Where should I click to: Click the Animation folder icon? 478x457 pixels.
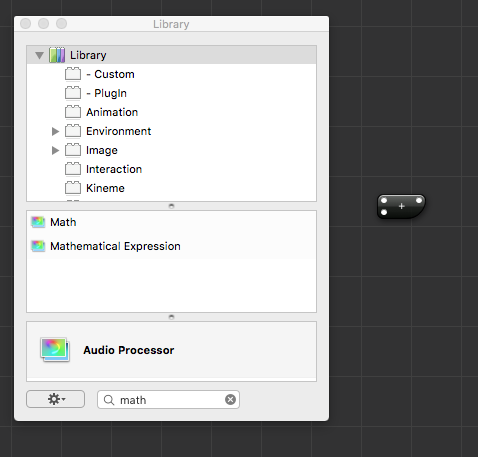pos(73,112)
